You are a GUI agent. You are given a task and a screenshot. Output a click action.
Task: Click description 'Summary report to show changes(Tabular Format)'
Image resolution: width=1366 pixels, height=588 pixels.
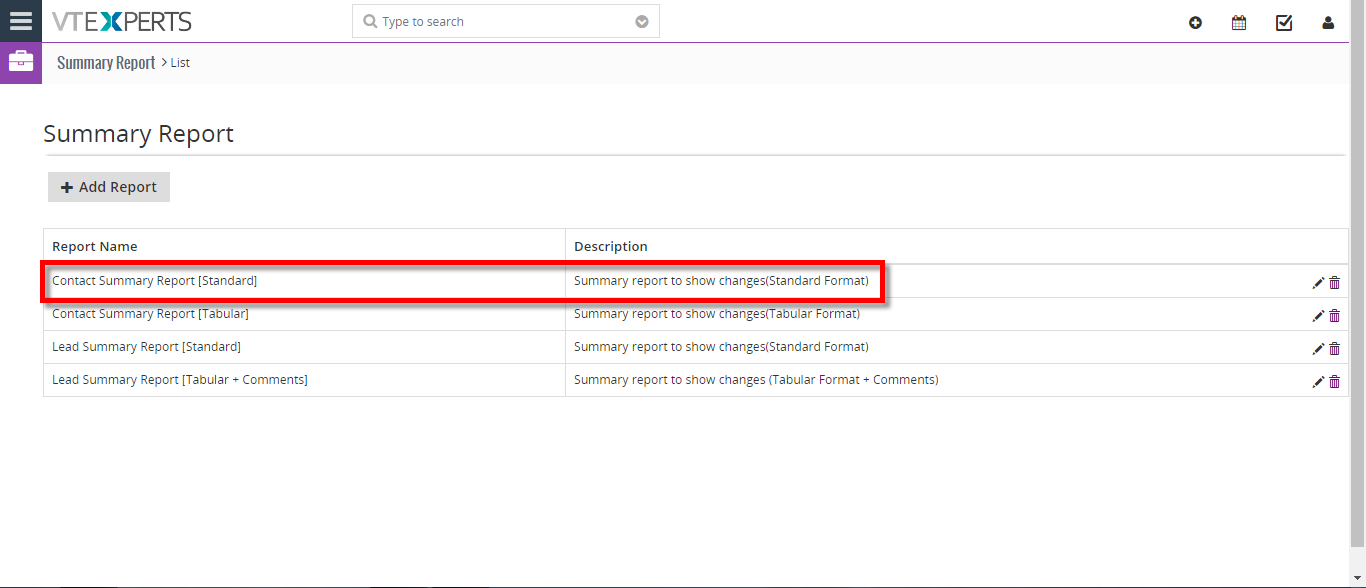[x=717, y=314]
